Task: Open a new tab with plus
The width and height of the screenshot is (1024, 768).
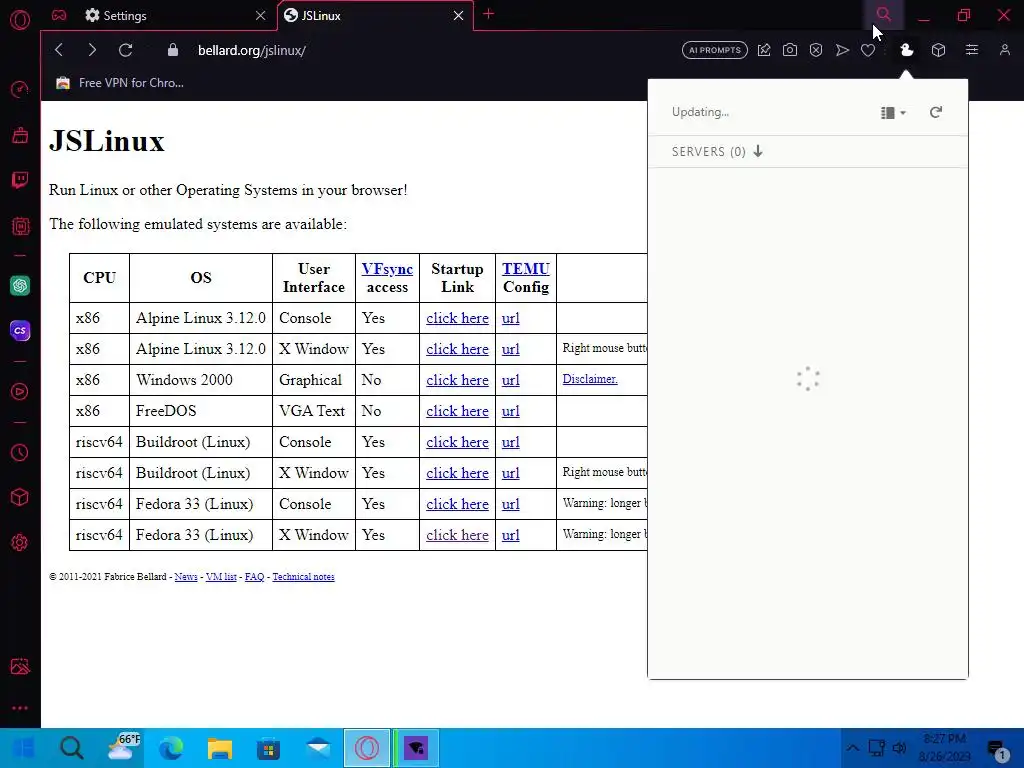Action: tap(488, 14)
